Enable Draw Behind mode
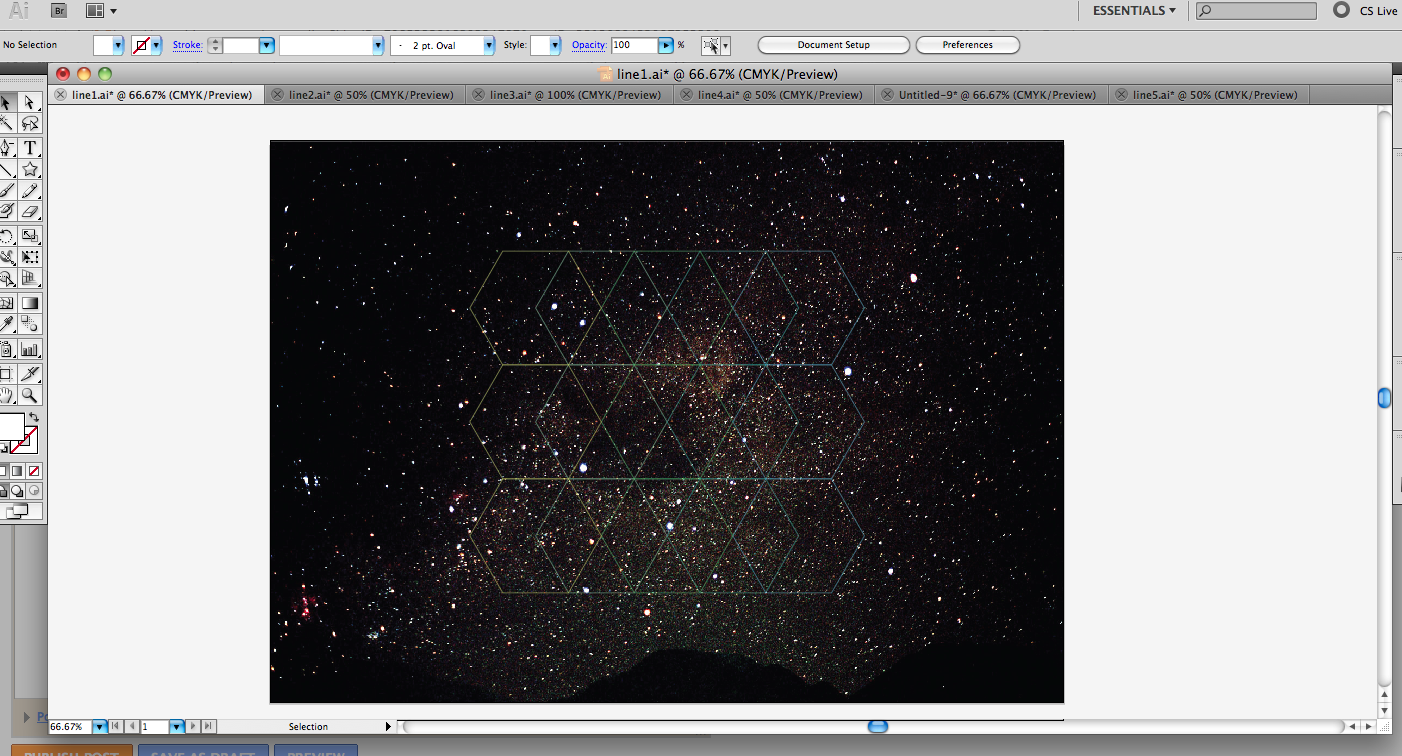 point(19,491)
